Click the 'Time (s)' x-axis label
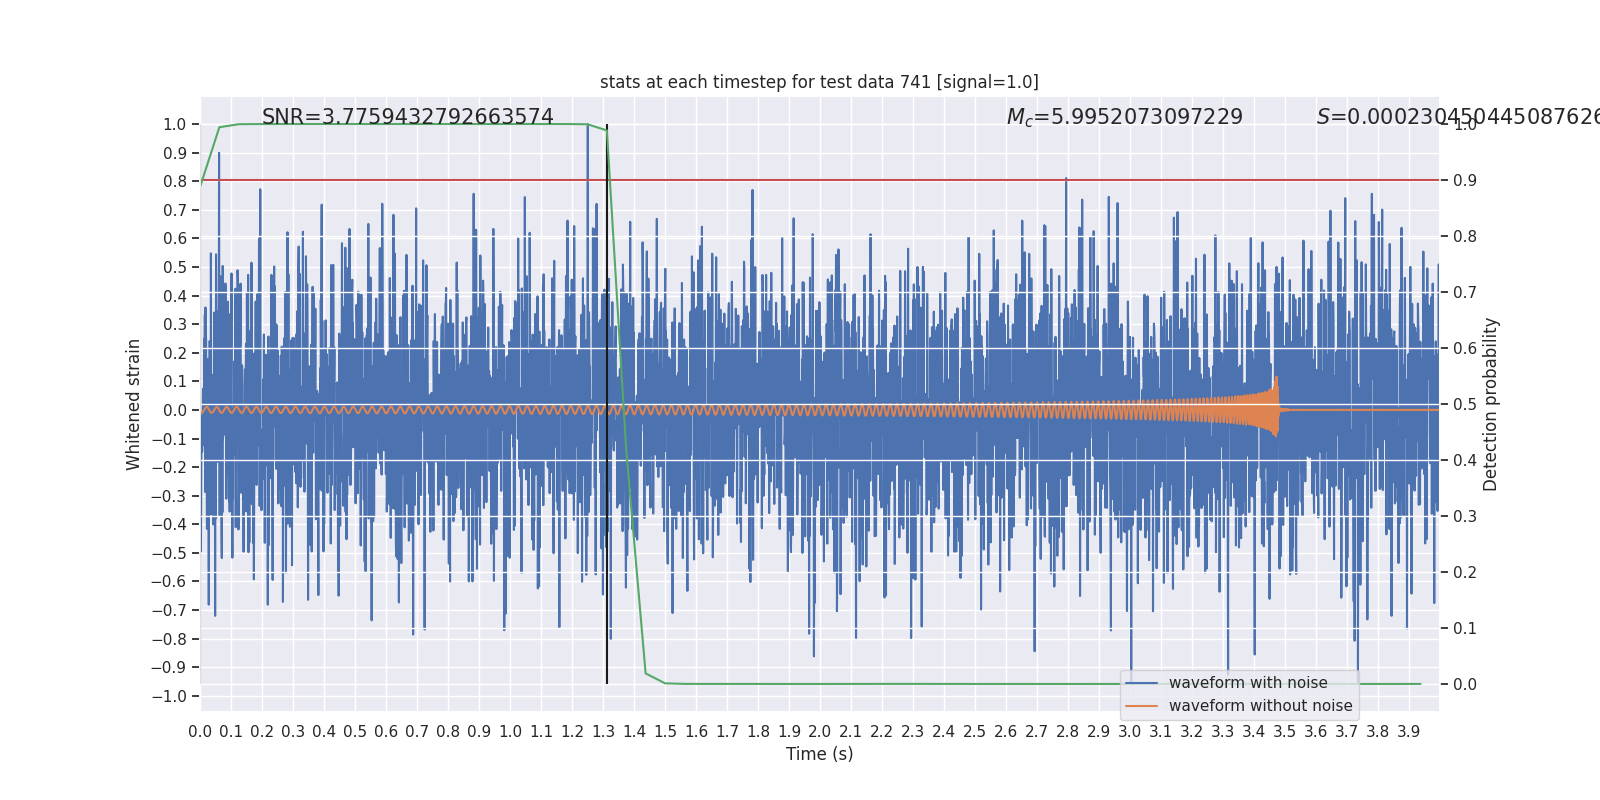The image size is (1600, 800). pyautogui.click(x=820, y=754)
